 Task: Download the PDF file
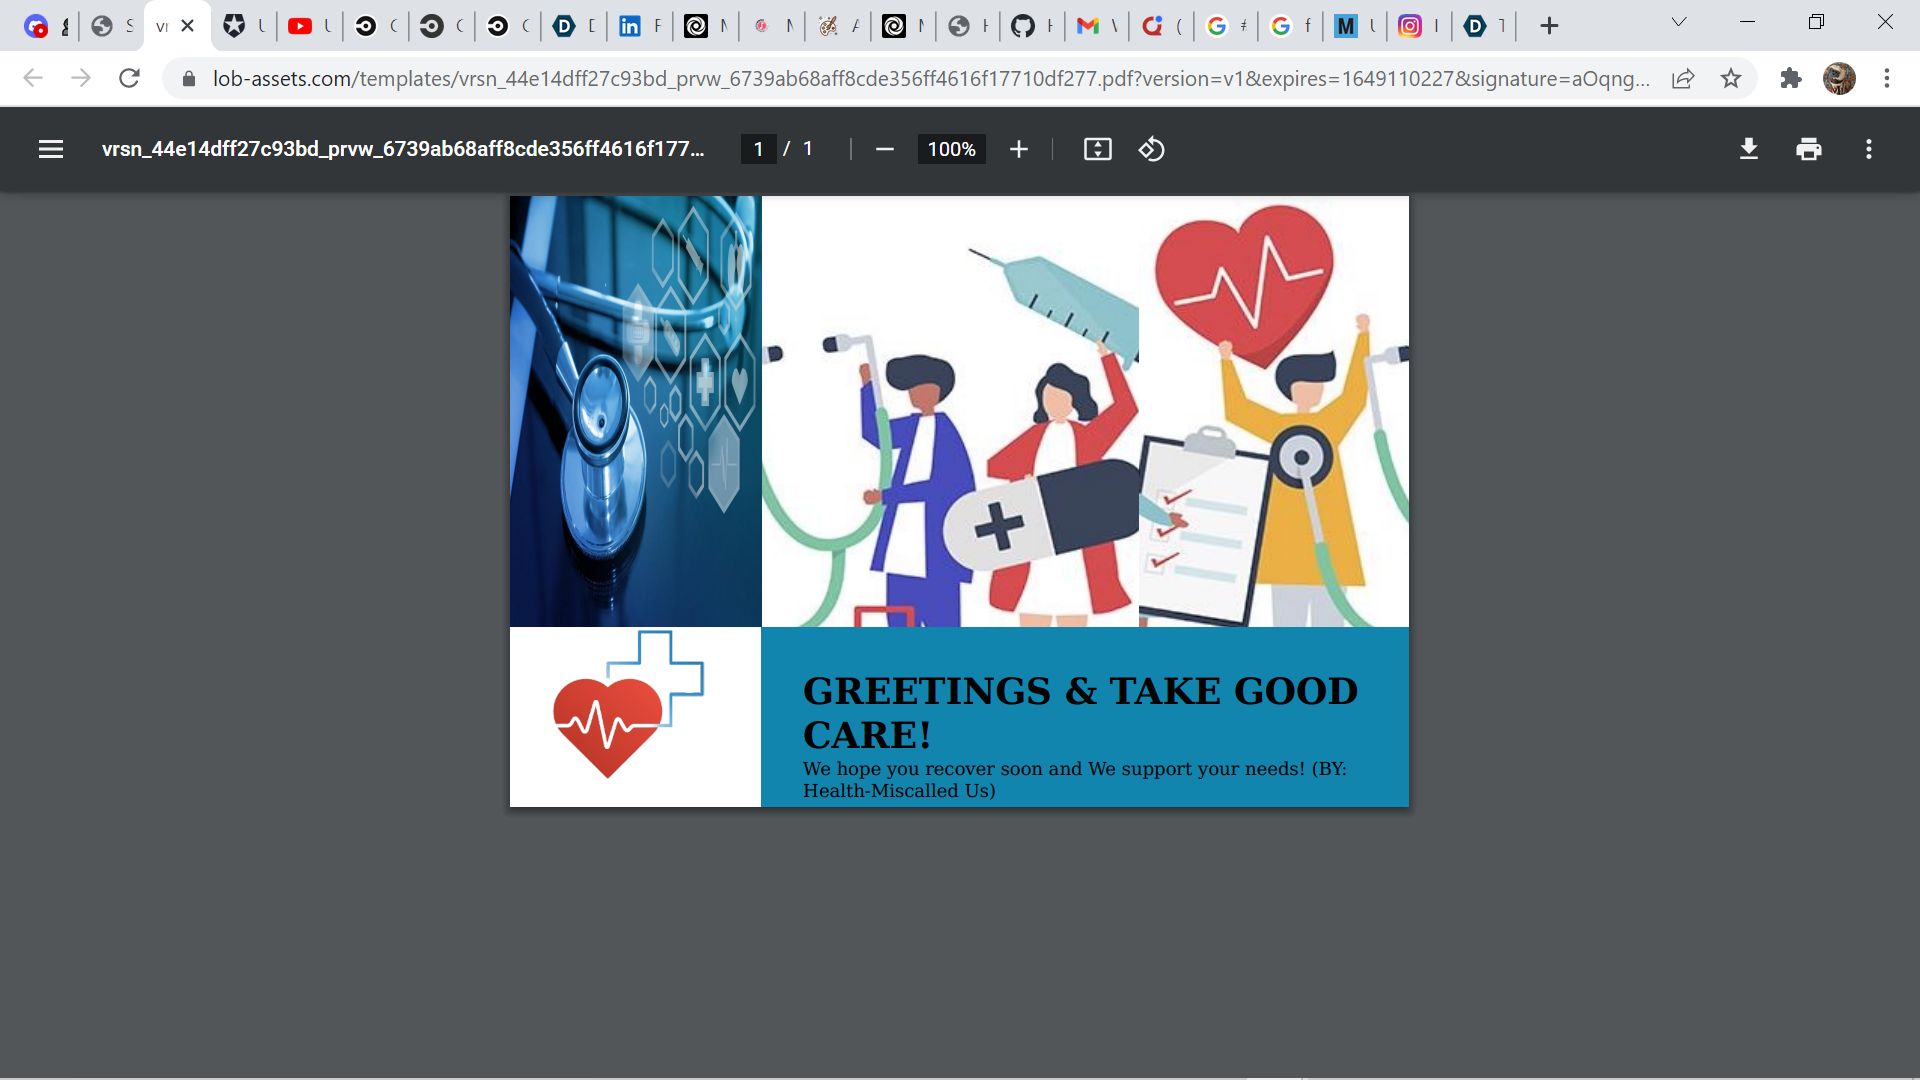coord(1748,149)
